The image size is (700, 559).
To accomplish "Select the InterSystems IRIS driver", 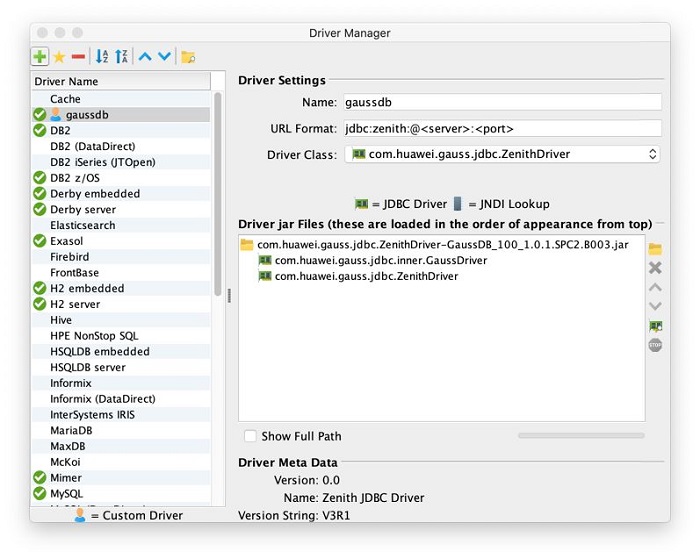I will [121, 415].
